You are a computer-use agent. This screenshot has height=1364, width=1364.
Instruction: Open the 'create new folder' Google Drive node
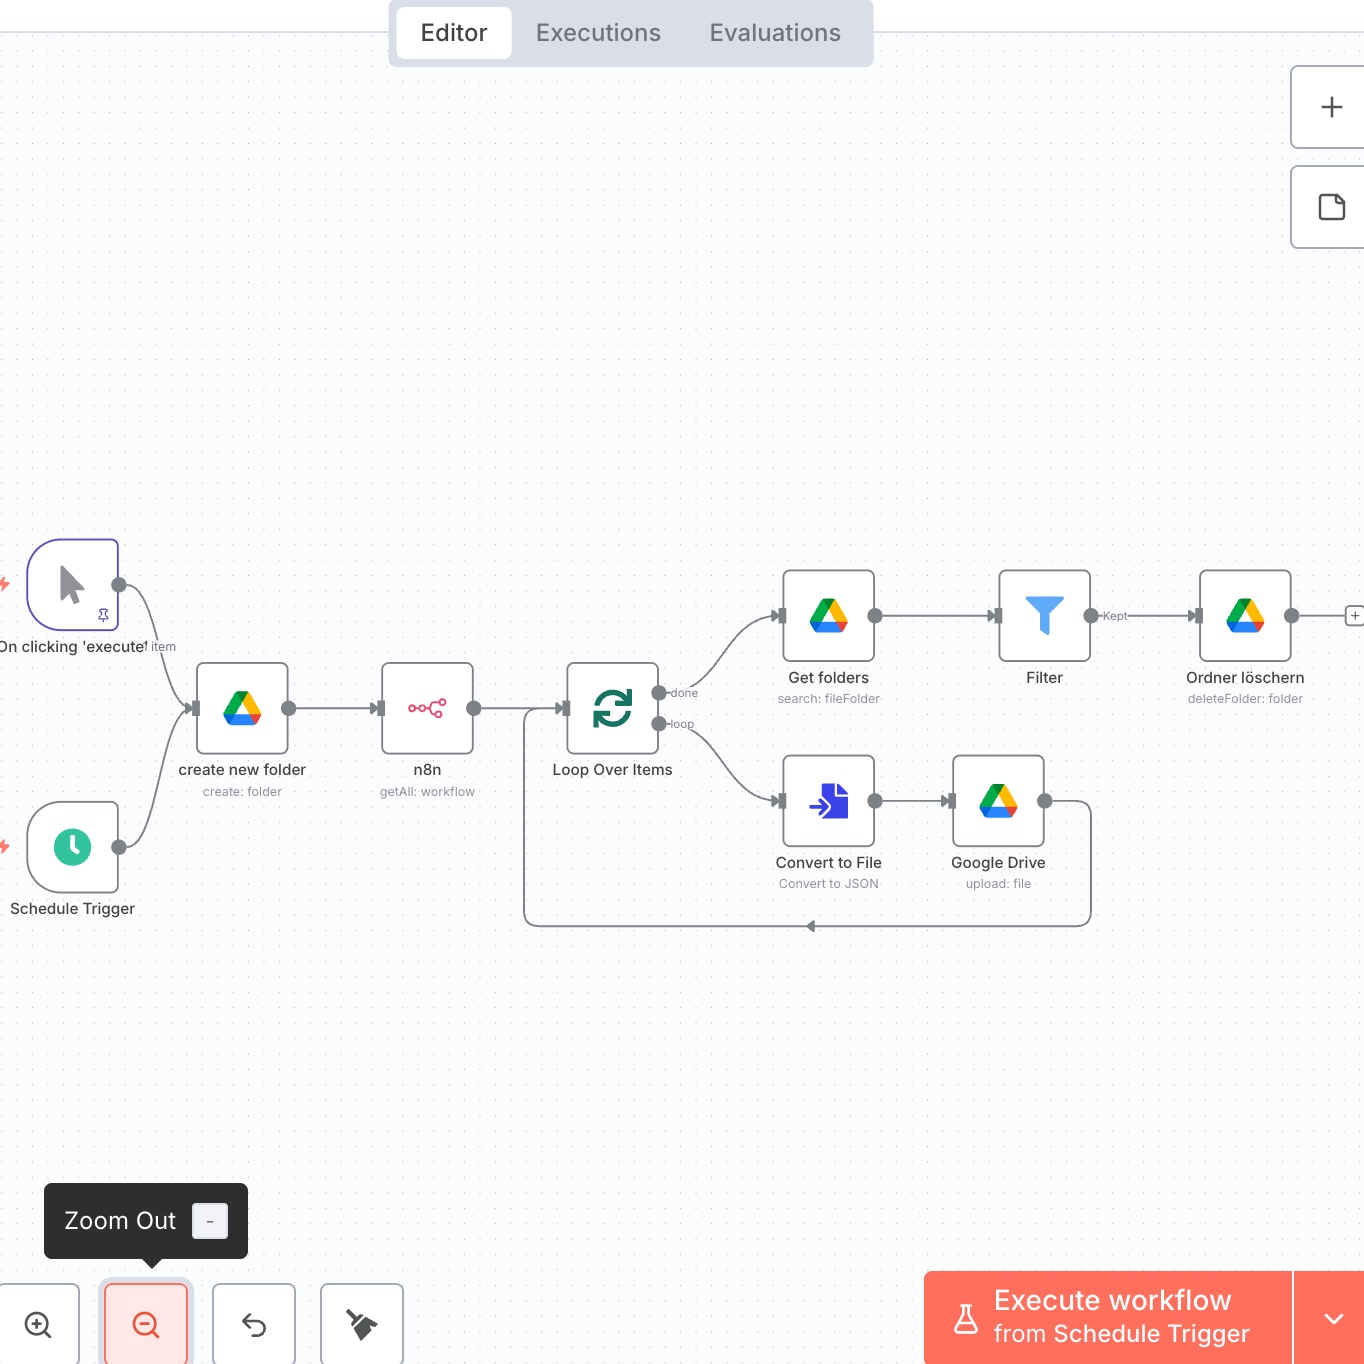point(242,708)
